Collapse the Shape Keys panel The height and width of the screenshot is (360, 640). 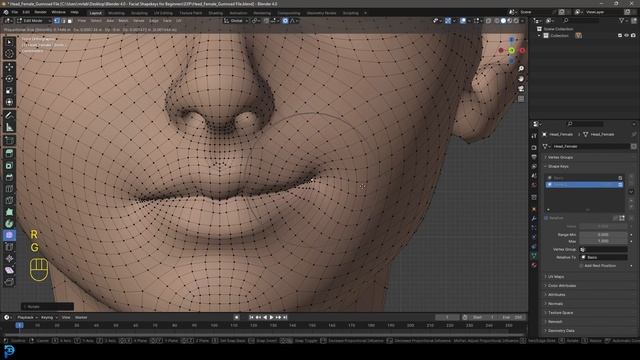pyautogui.click(x=558, y=167)
